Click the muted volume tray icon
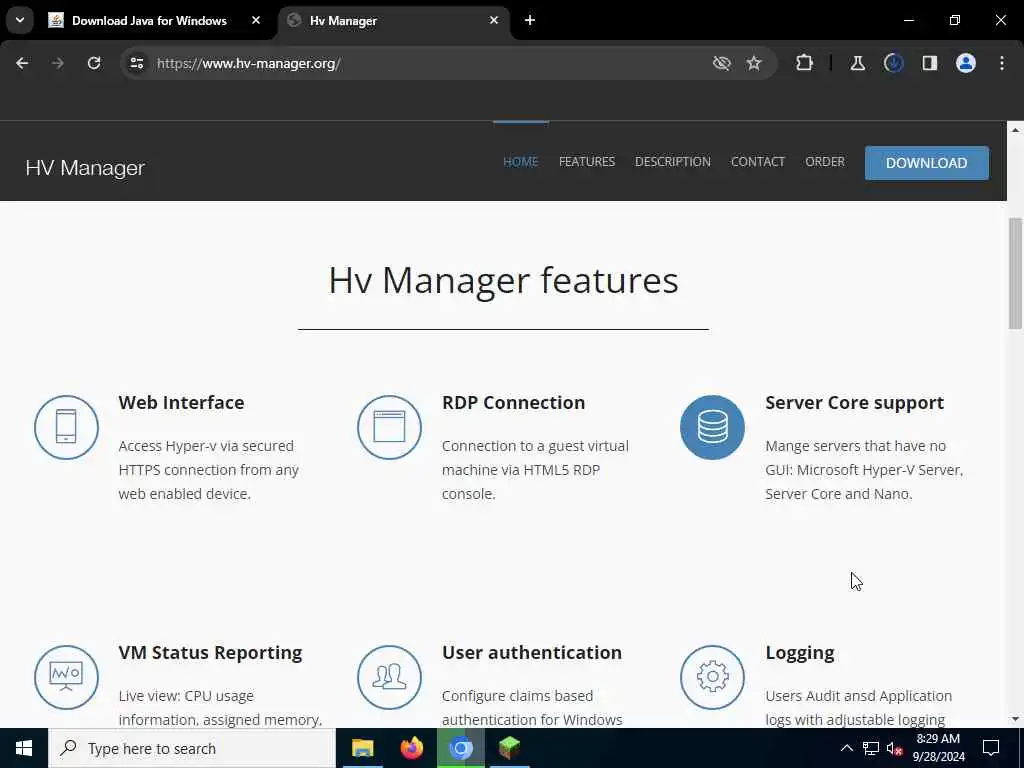 tap(894, 748)
